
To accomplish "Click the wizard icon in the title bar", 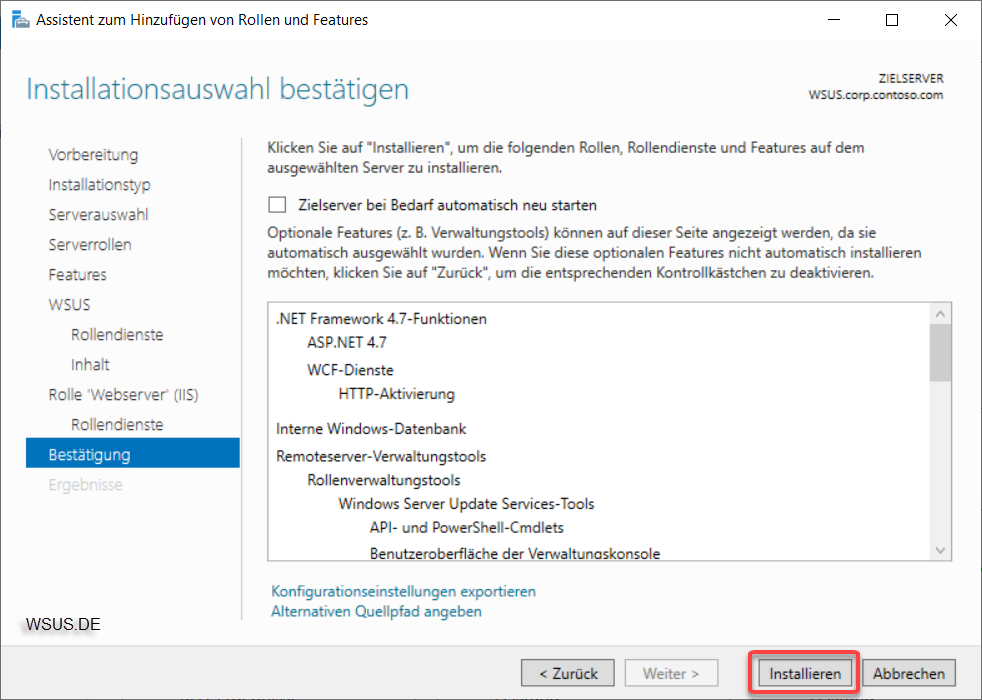I will [21, 20].
